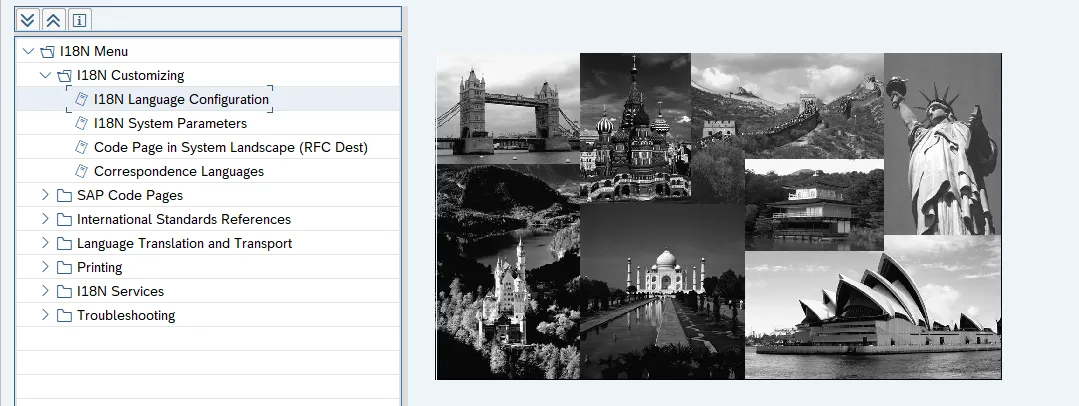Click the Taj Mahal photo
This screenshot has width=1079, height=406.
[663, 291]
